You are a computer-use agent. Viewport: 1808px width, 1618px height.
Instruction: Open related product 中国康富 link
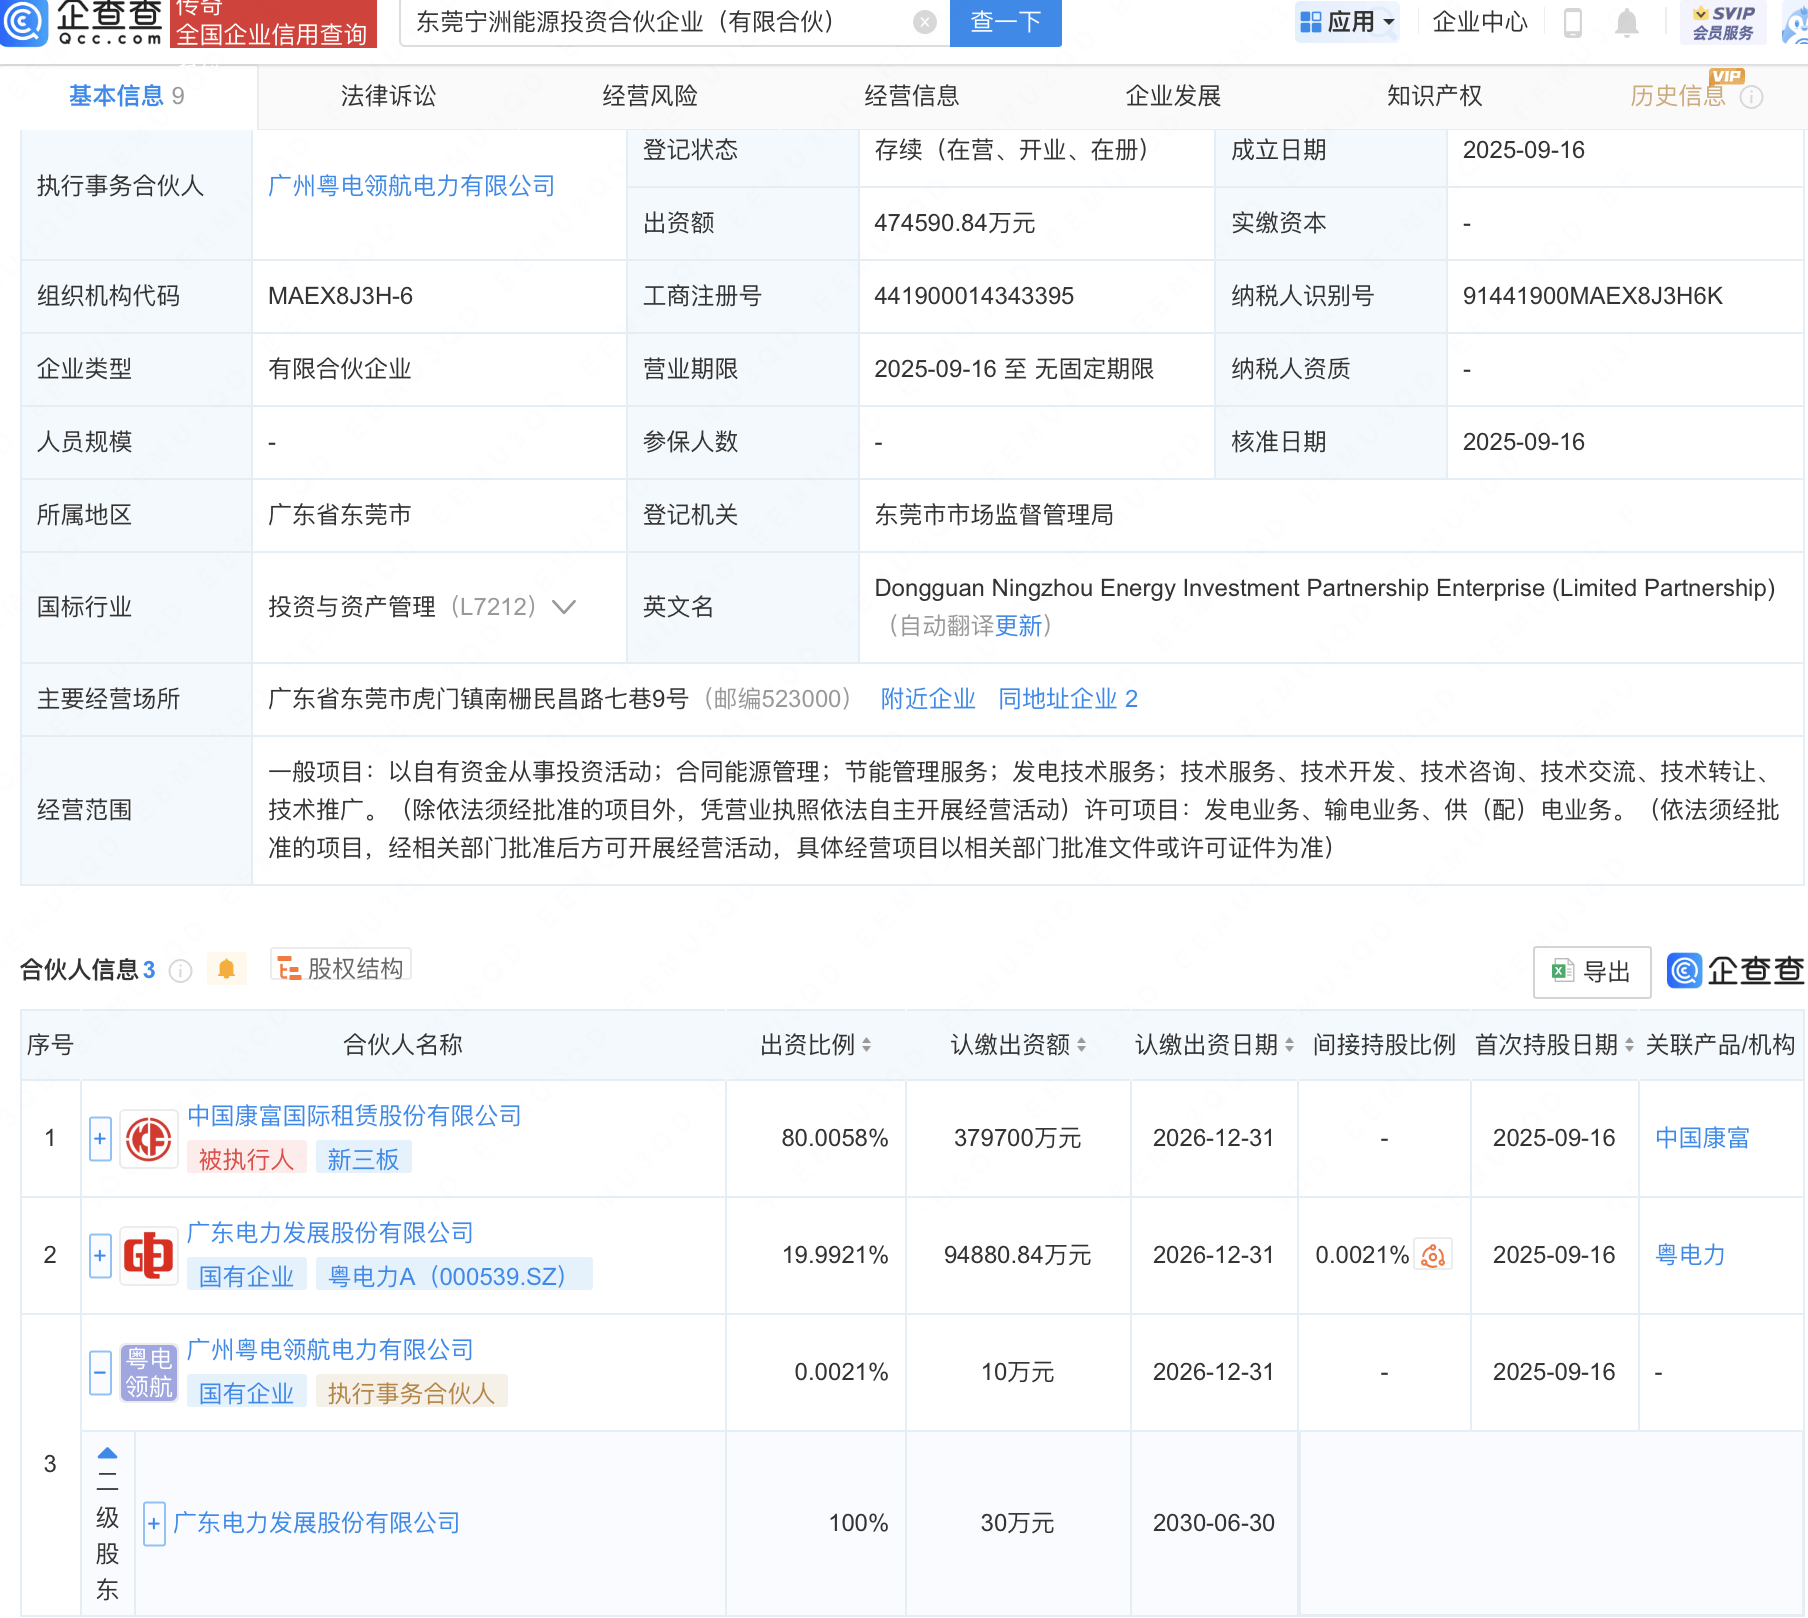[1702, 1138]
